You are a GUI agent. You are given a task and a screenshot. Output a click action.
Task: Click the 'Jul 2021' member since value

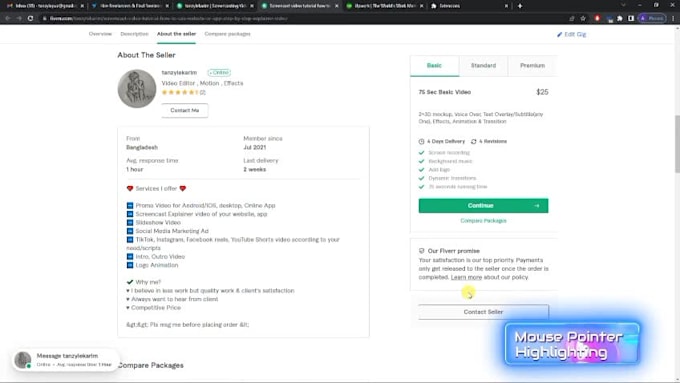coord(255,147)
